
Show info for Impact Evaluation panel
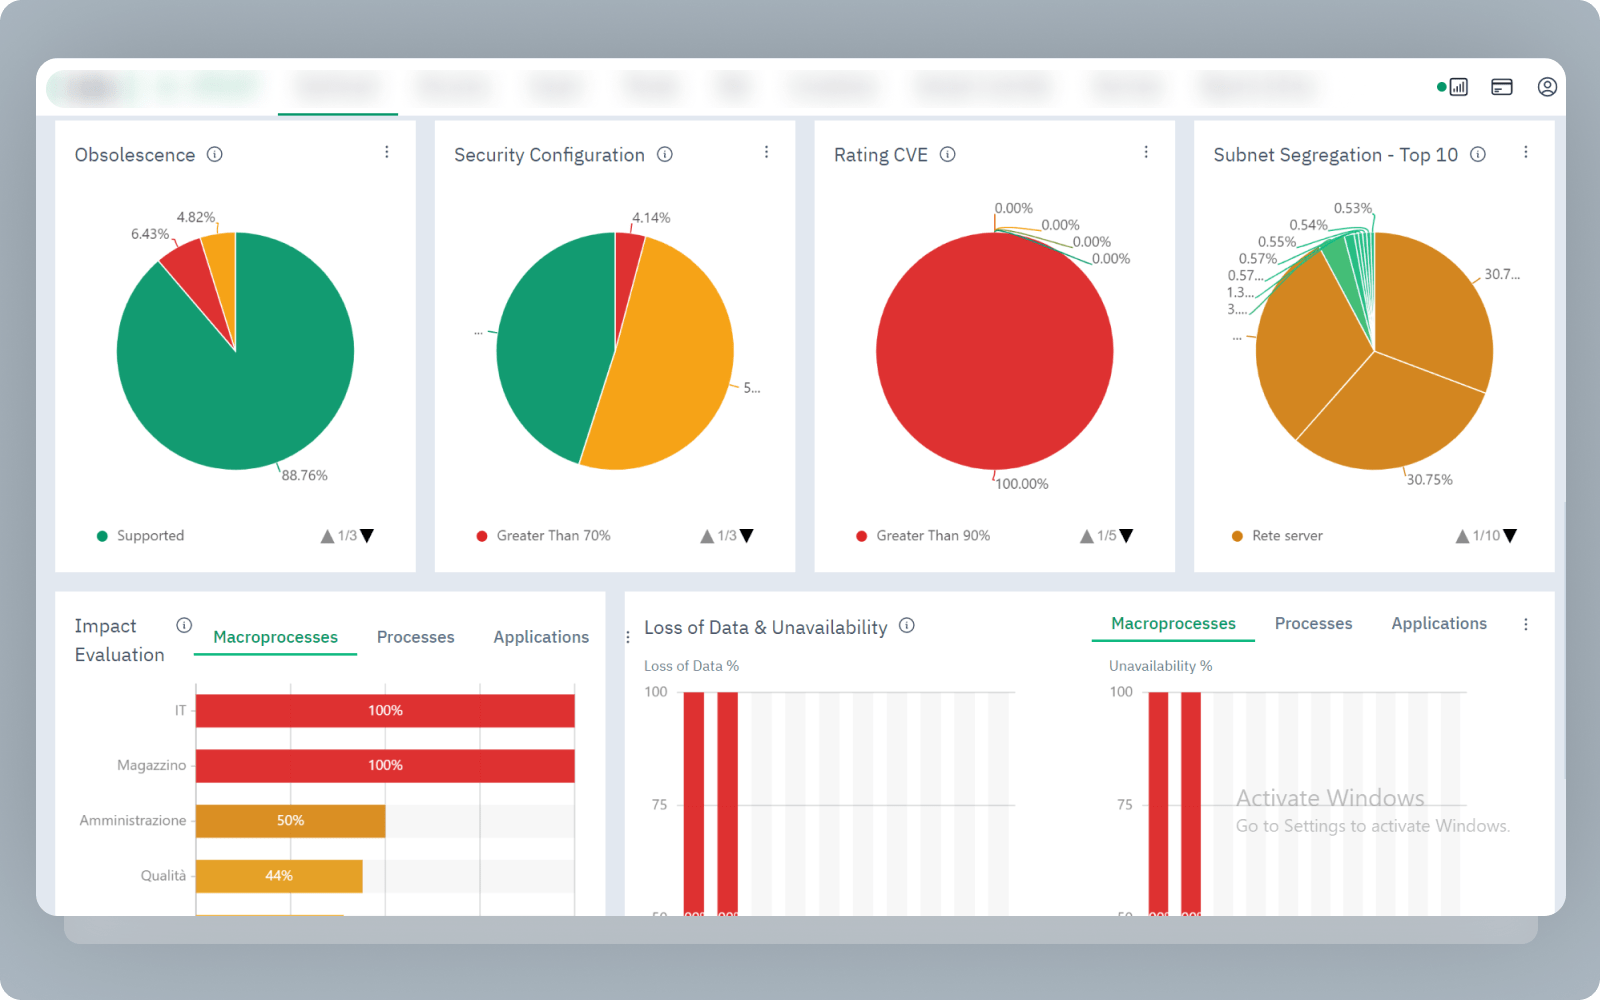(184, 625)
